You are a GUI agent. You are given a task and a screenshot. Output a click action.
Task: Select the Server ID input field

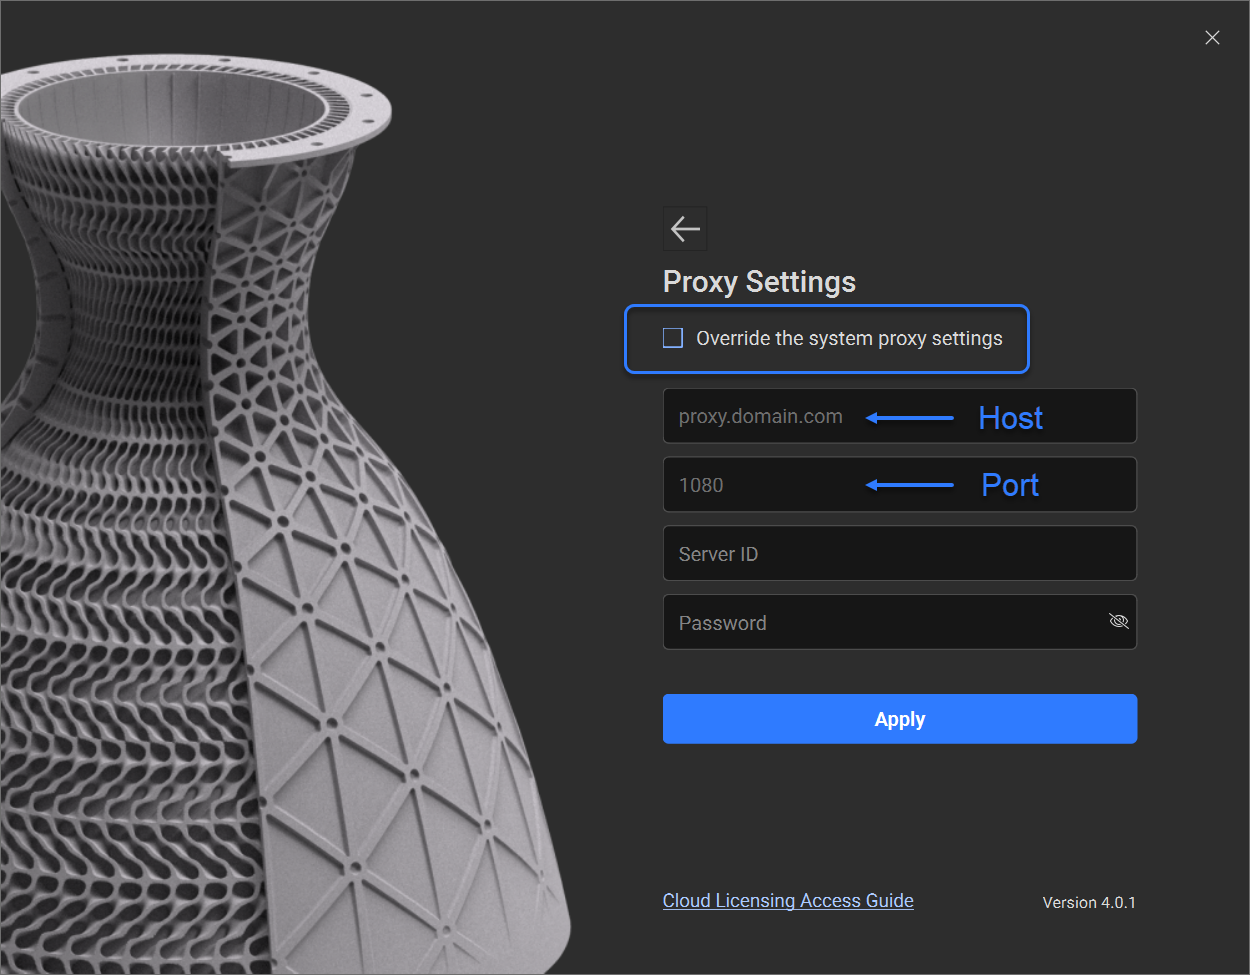coord(900,553)
